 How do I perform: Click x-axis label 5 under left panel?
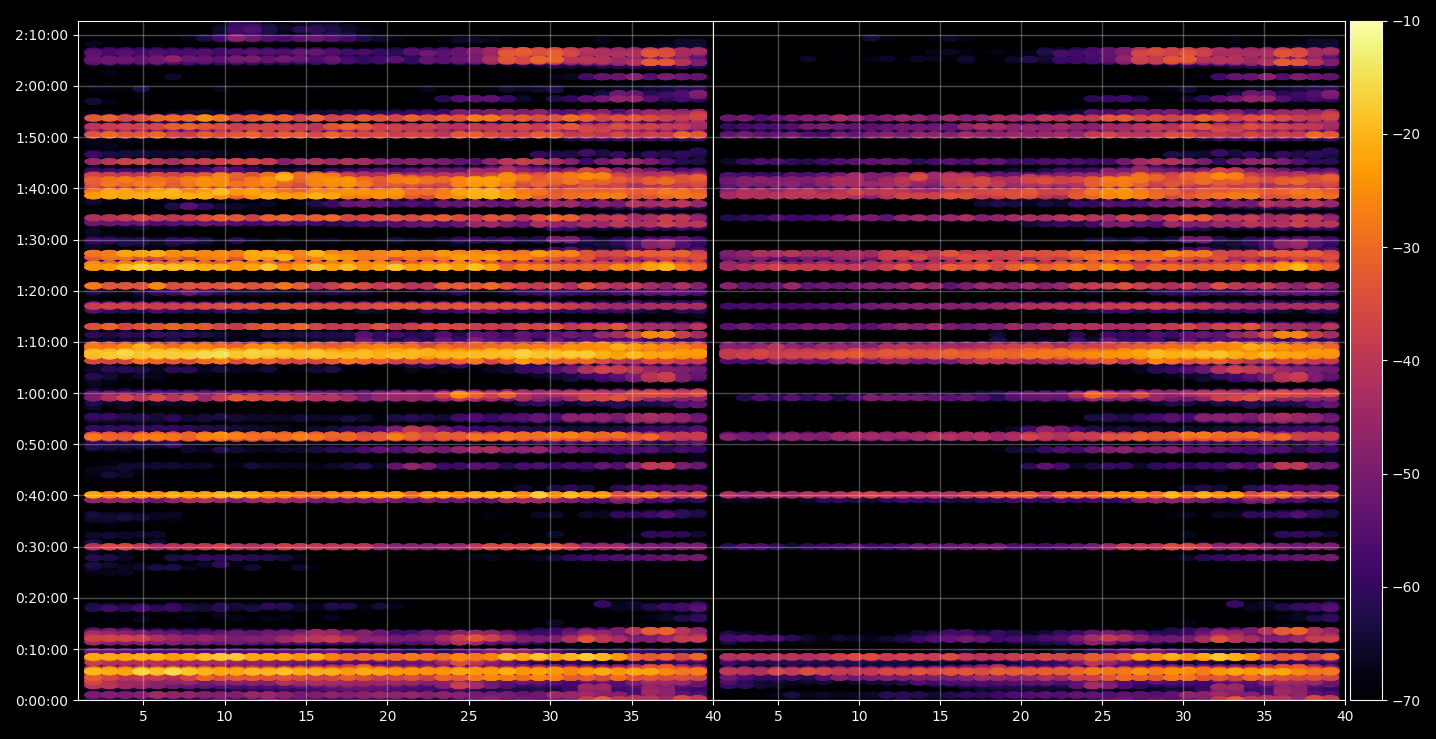(143, 716)
